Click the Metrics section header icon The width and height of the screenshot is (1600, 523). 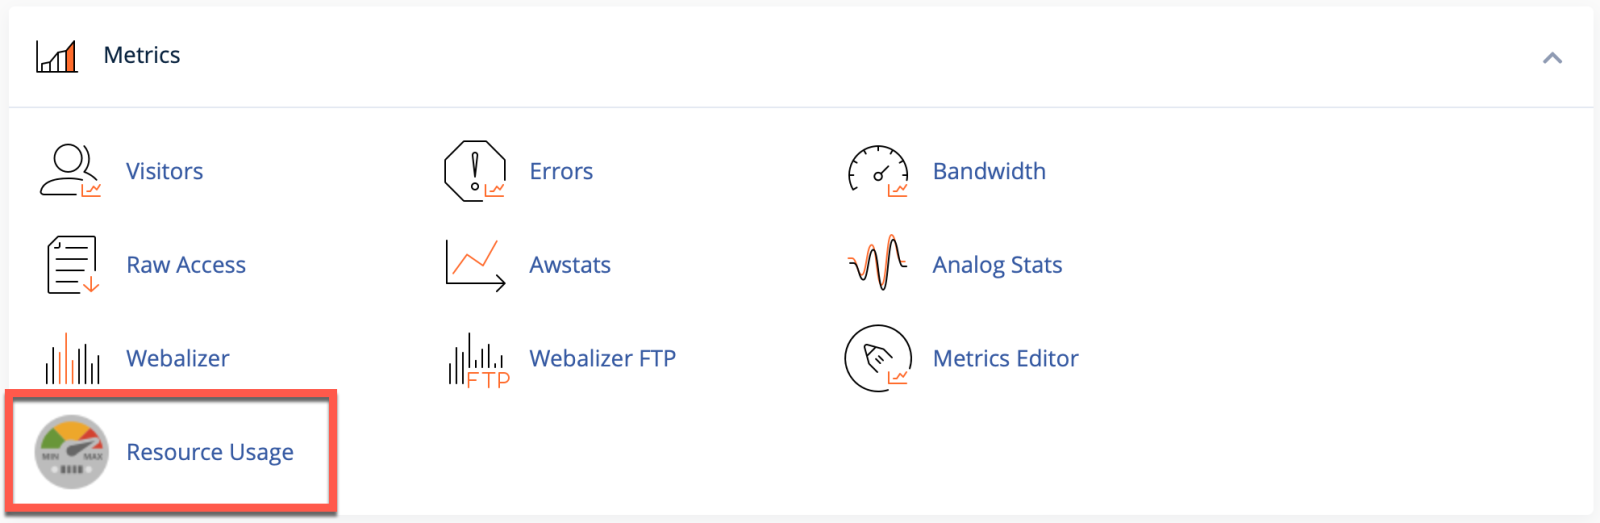coord(57,56)
